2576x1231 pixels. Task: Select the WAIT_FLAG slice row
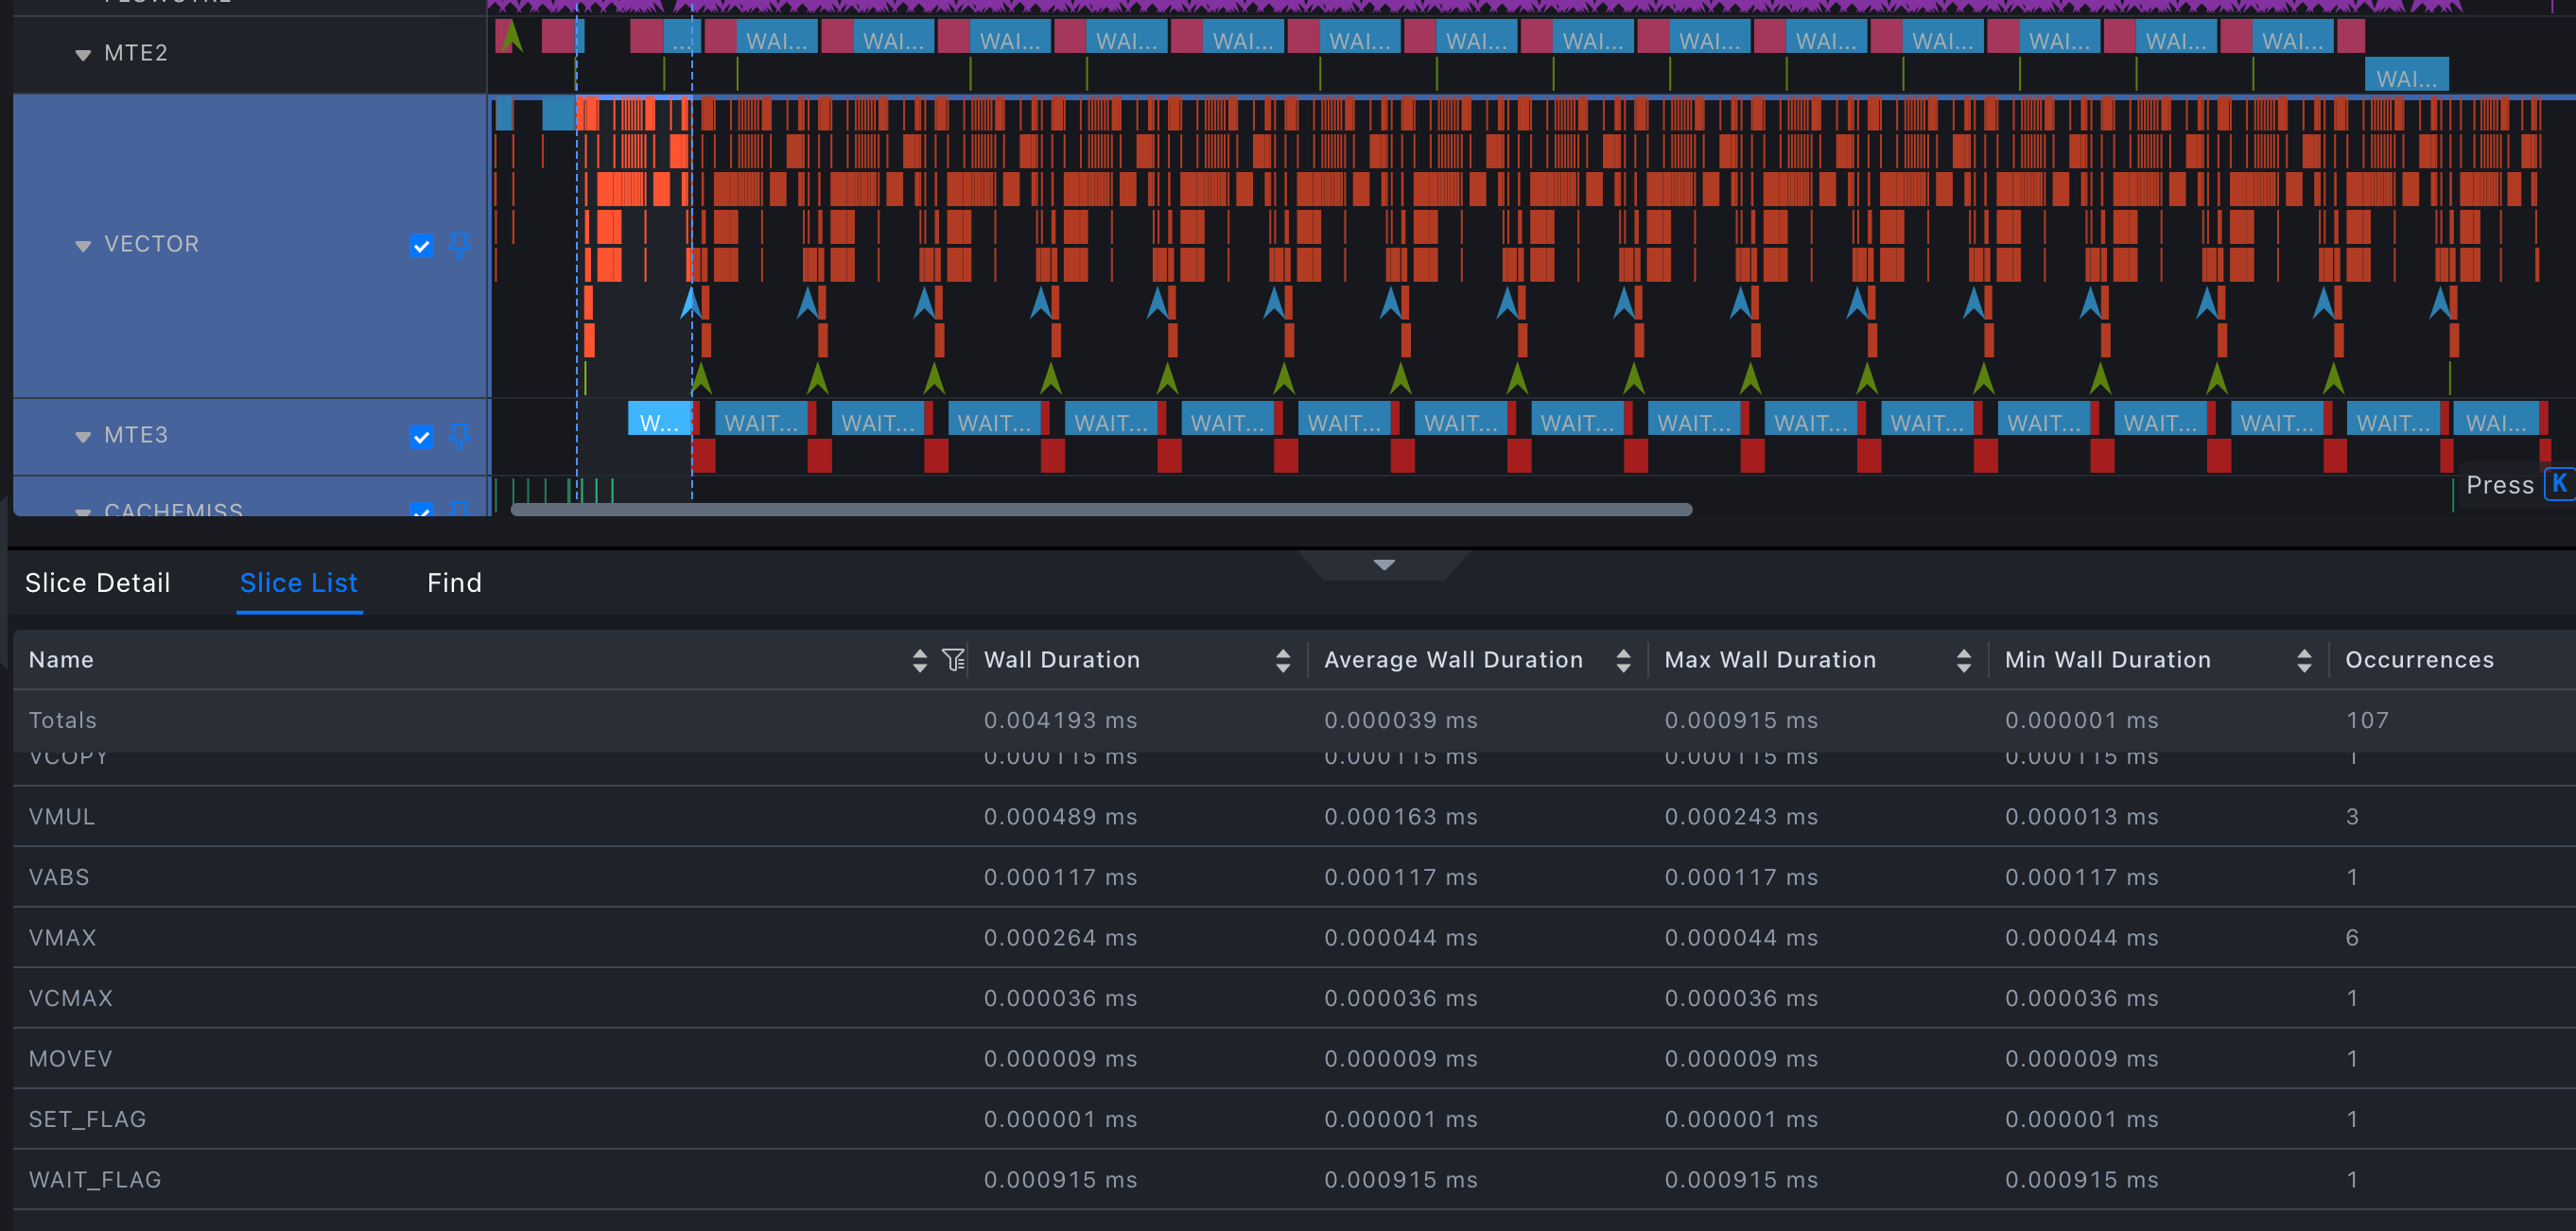pos(1294,1180)
